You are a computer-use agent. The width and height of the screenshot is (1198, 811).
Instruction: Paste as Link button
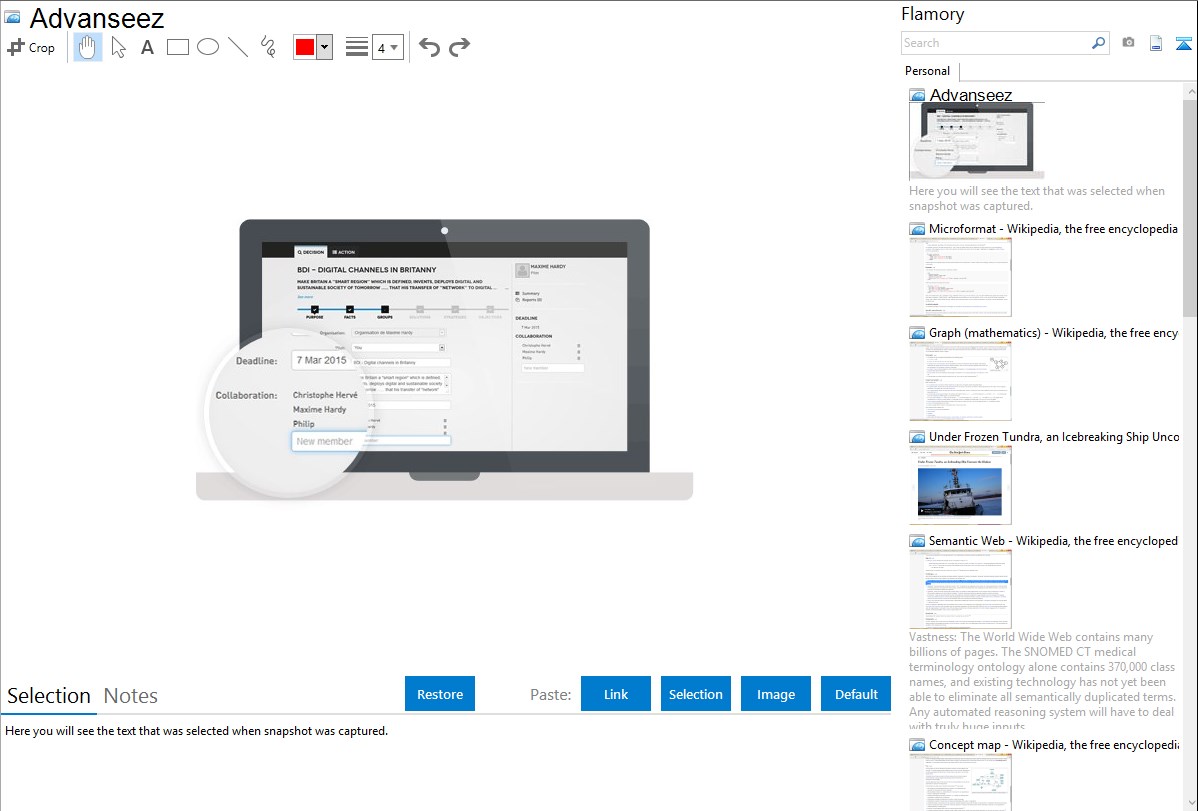(616, 694)
